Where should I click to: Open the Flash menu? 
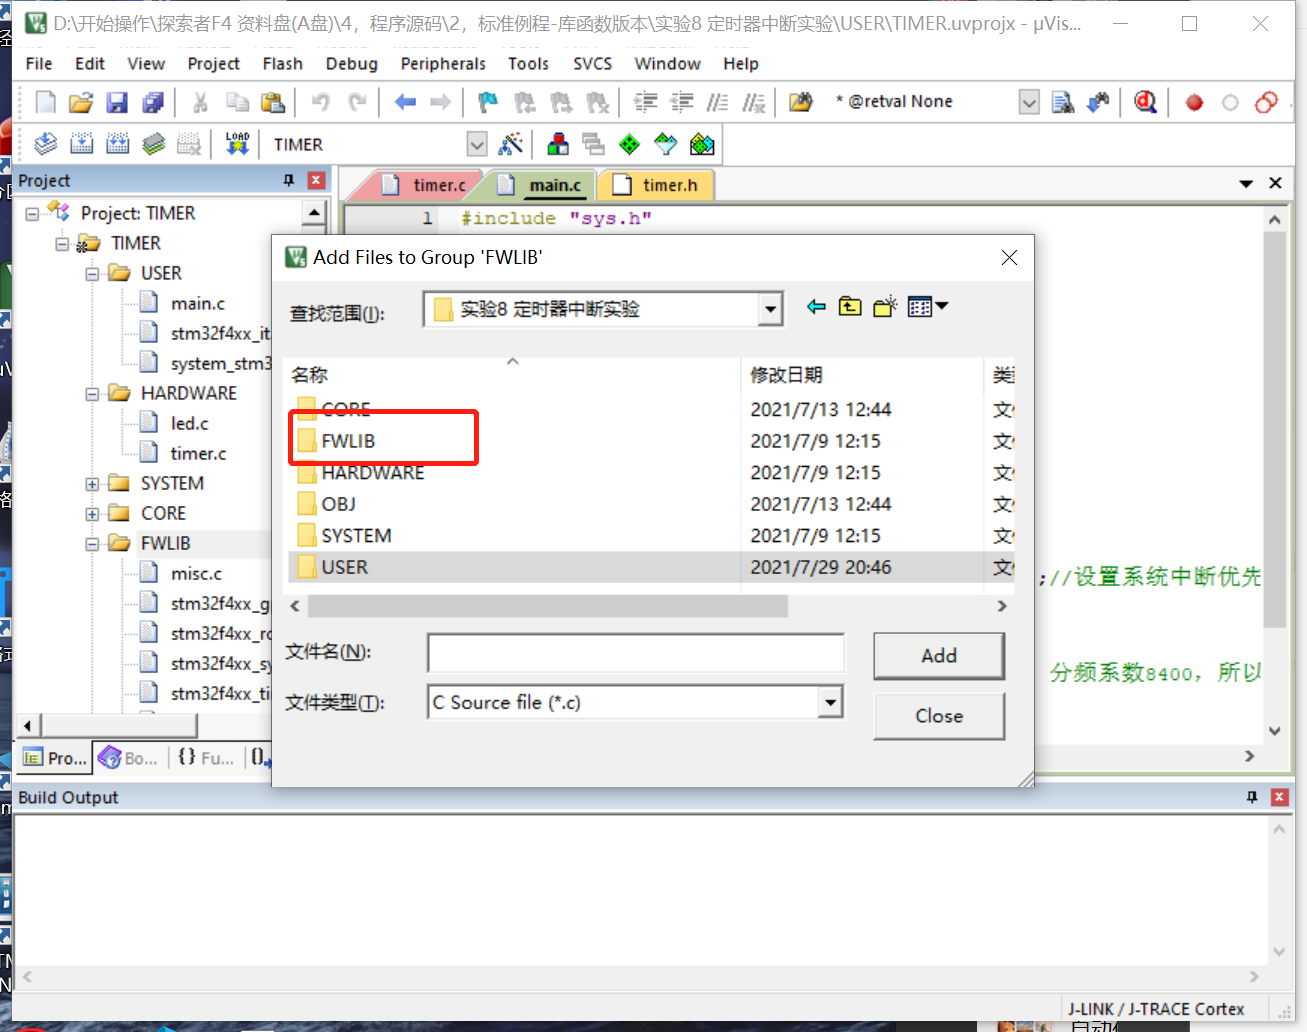(283, 63)
